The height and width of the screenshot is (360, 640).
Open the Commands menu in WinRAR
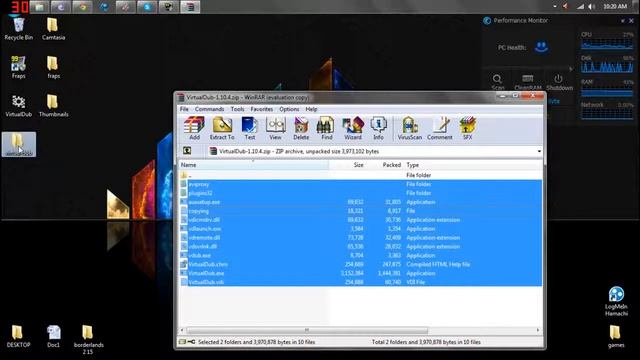click(x=209, y=109)
